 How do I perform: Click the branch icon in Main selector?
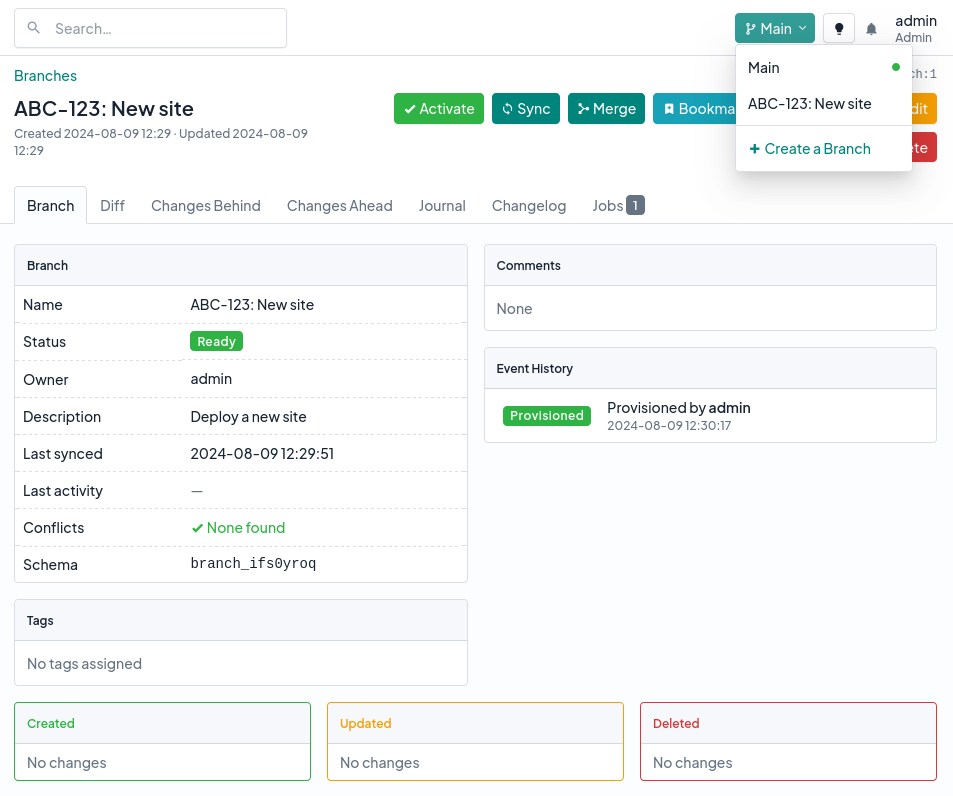click(750, 29)
